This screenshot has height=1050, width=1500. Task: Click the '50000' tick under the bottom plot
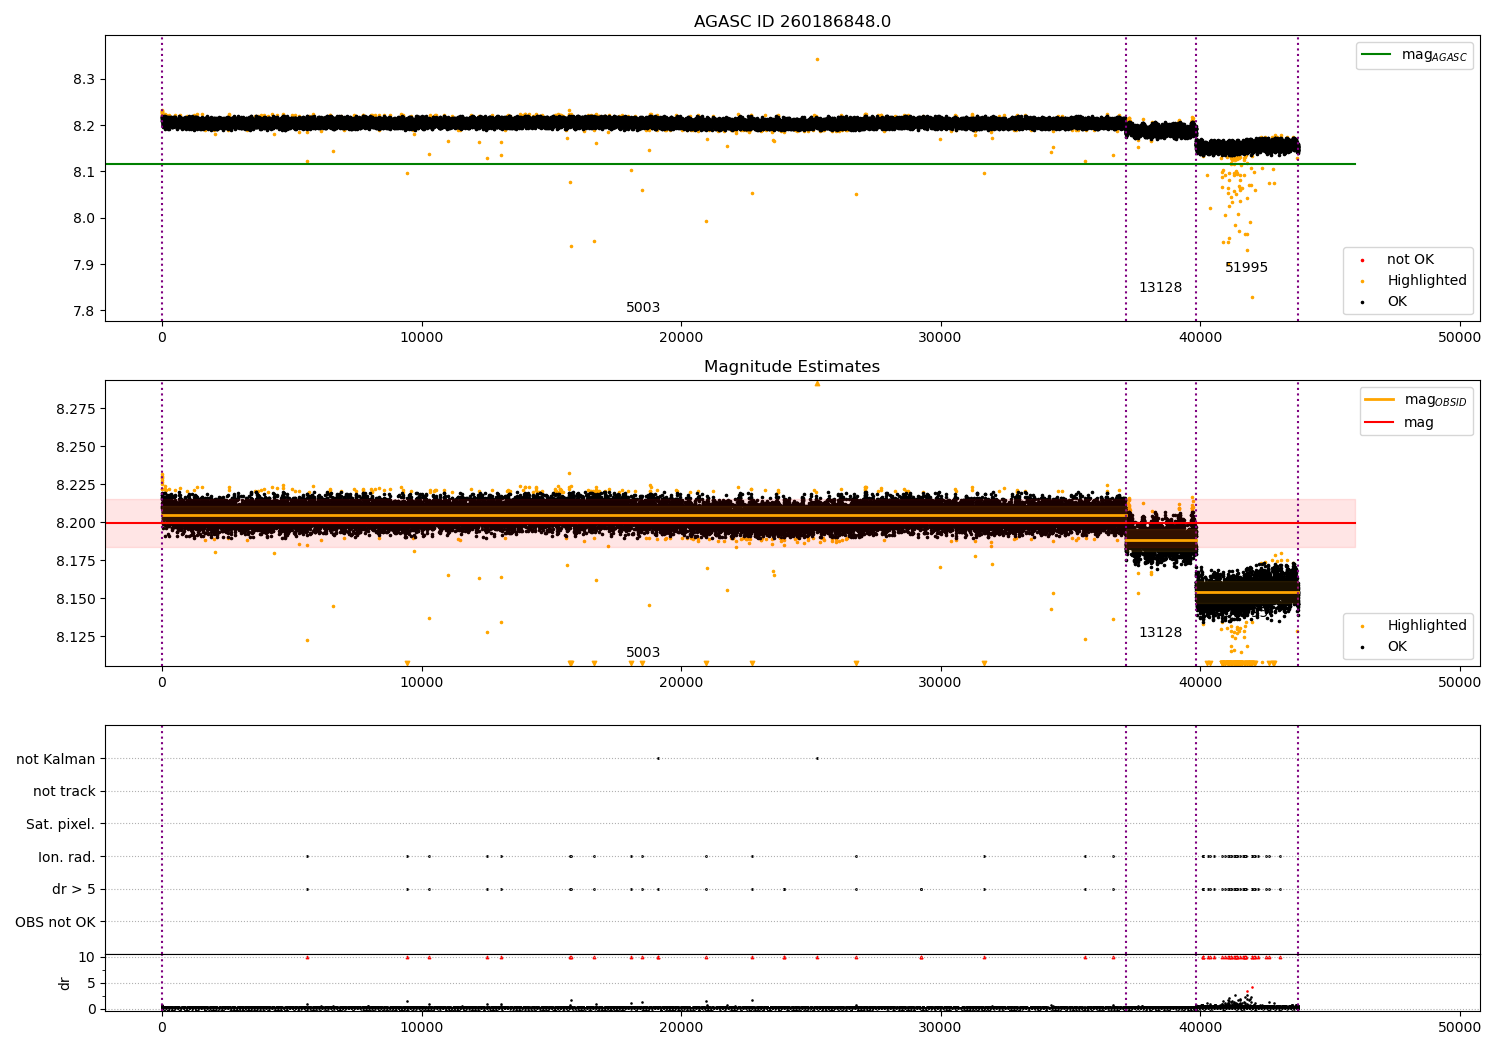[x=1459, y=1028]
